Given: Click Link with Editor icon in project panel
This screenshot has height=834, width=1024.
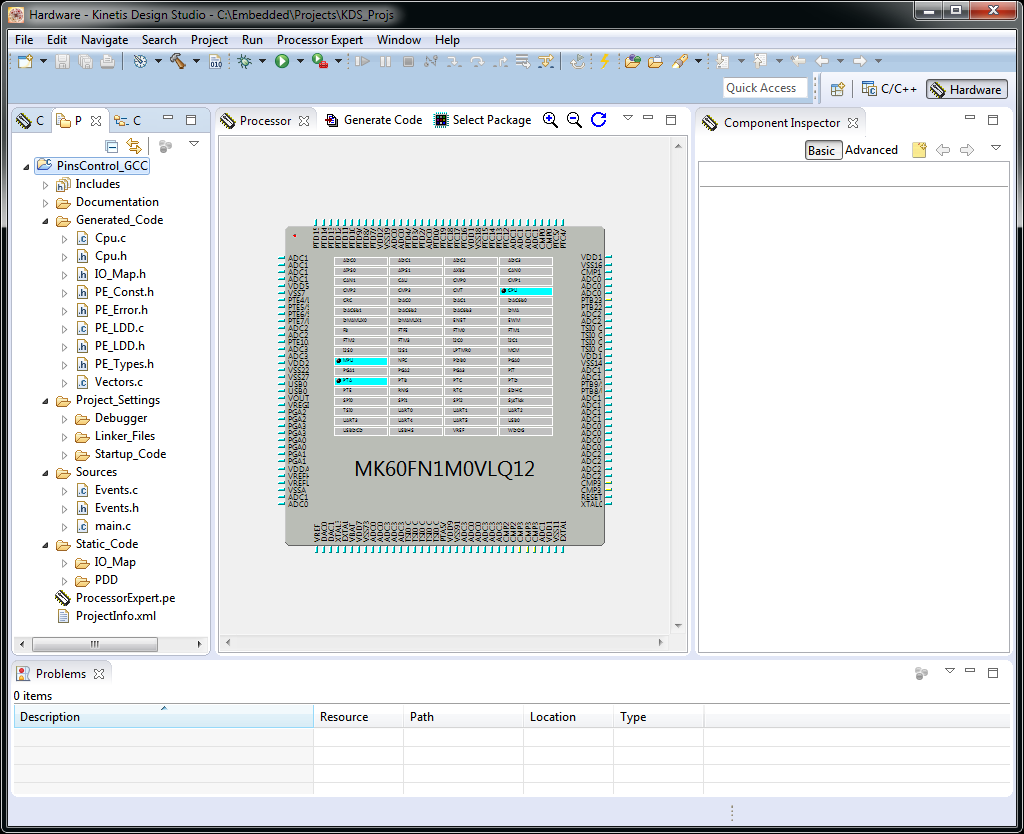Looking at the screenshot, I should click(133, 146).
